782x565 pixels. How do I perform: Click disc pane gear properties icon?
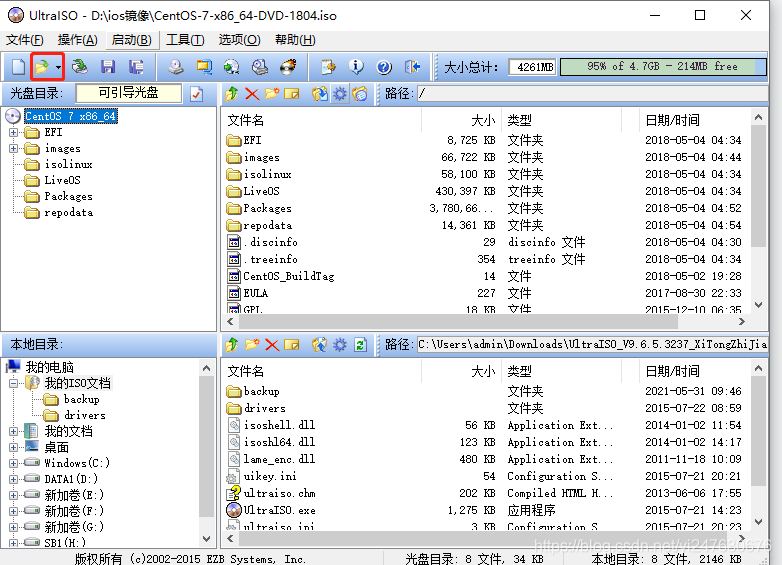[340, 94]
